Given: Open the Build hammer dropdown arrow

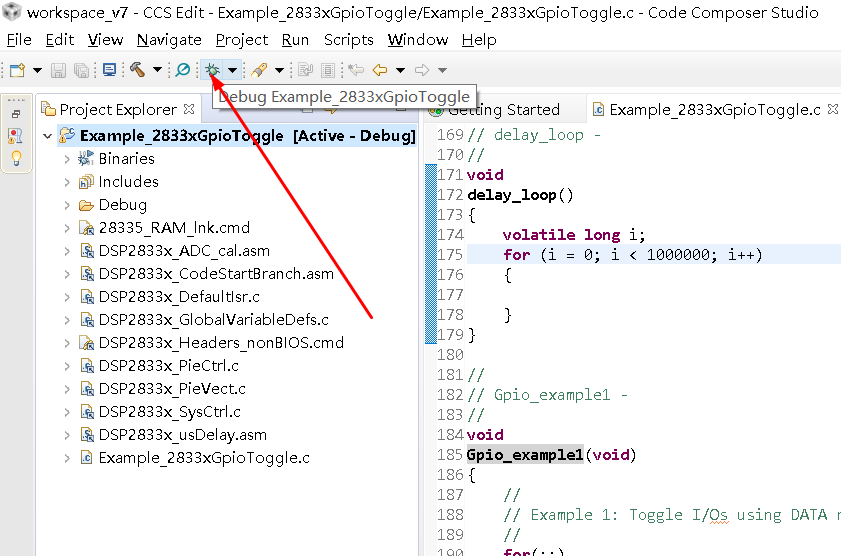Looking at the screenshot, I should pos(157,70).
